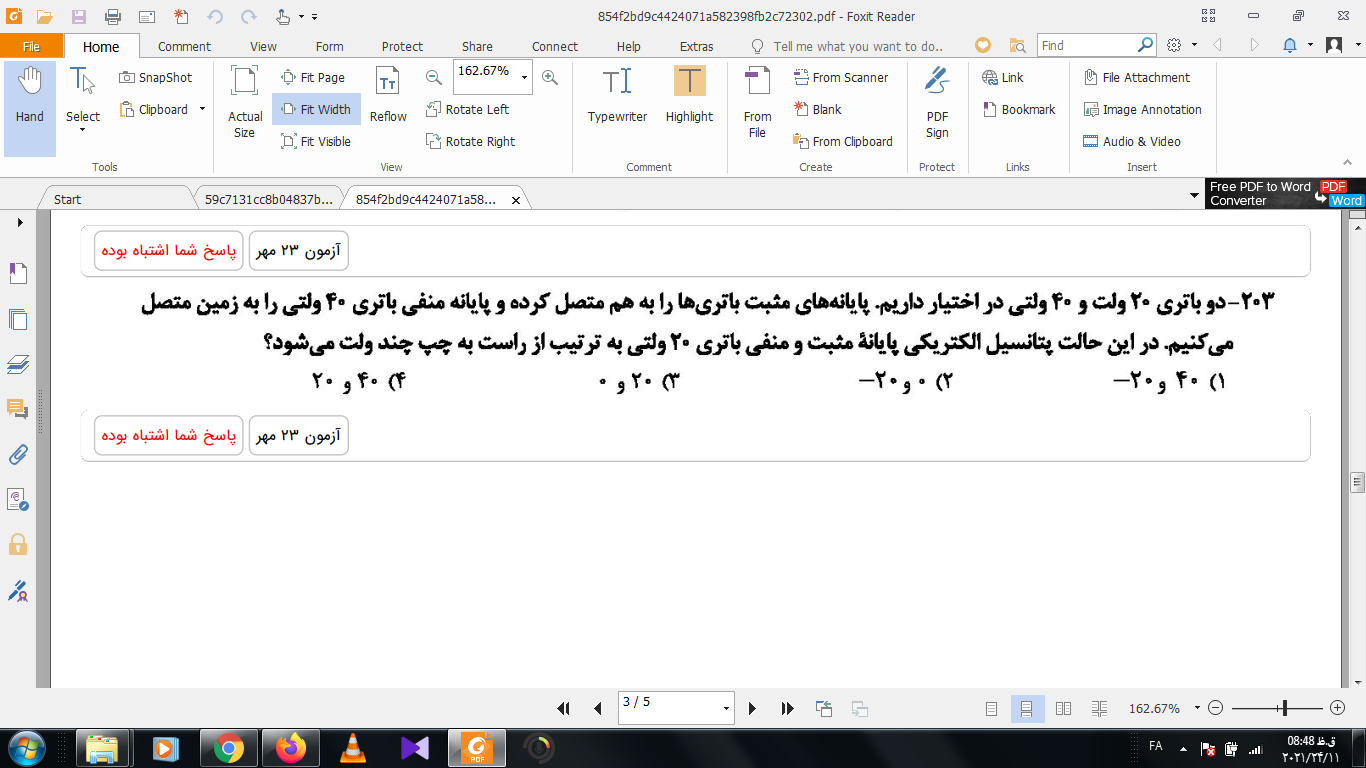Click the Typewriter comment tool
The width and height of the screenshot is (1366, 768).
point(617,96)
